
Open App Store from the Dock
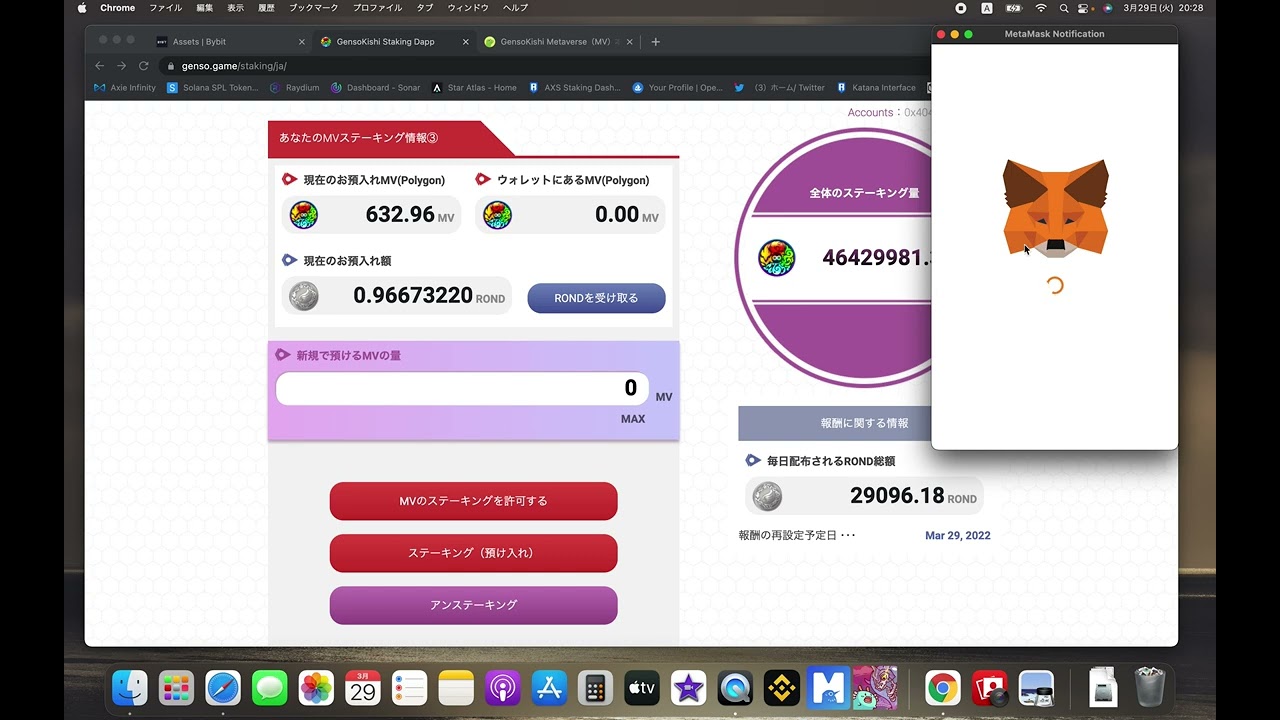pyautogui.click(x=549, y=688)
